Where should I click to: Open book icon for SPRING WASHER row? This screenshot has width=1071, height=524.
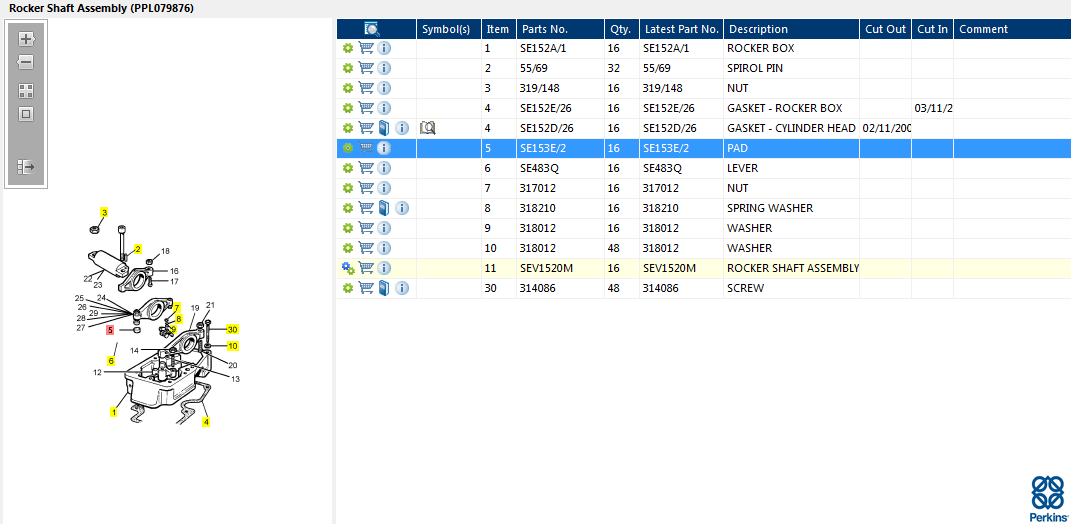click(x=384, y=208)
